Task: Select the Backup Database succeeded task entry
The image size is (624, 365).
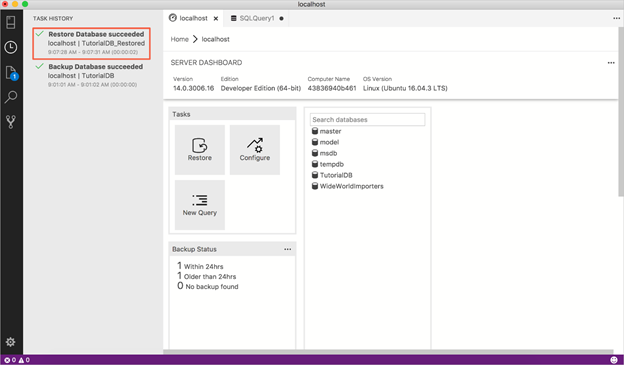Action: click(92, 75)
